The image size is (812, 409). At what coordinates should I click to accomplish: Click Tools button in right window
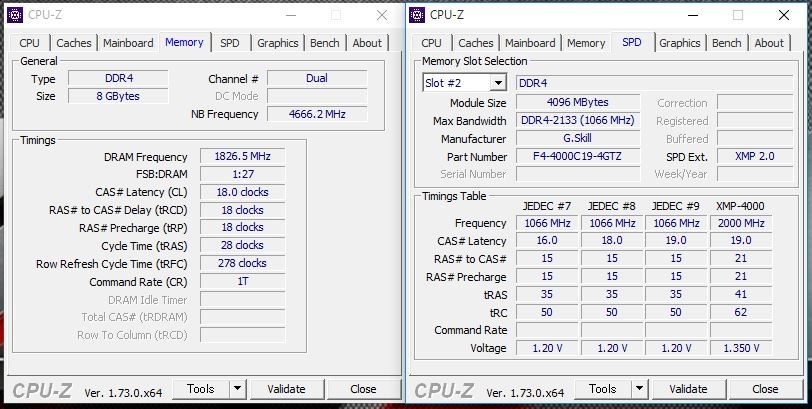603,389
